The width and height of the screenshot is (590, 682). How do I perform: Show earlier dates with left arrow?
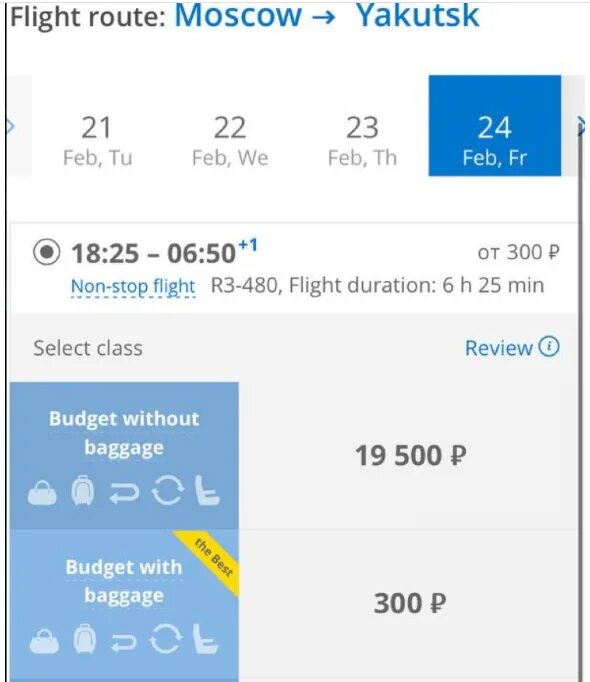pos(10,127)
